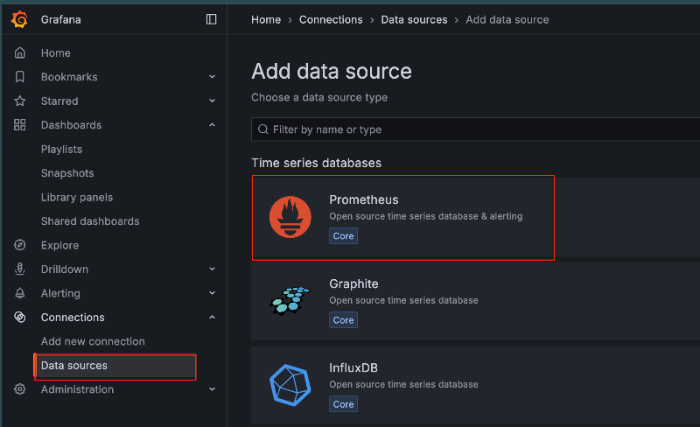This screenshot has width=700, height=427.
Task: Select the Prometheus flame logo
Action: coord(290,218)
